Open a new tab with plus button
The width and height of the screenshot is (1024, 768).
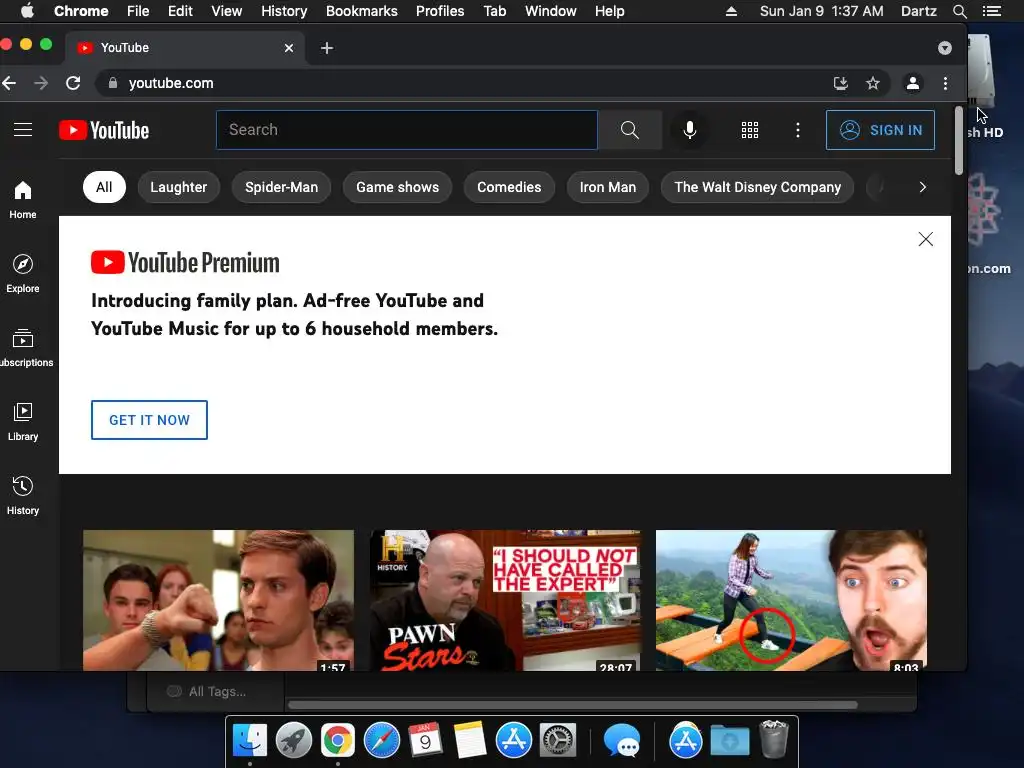coord(327,48)
